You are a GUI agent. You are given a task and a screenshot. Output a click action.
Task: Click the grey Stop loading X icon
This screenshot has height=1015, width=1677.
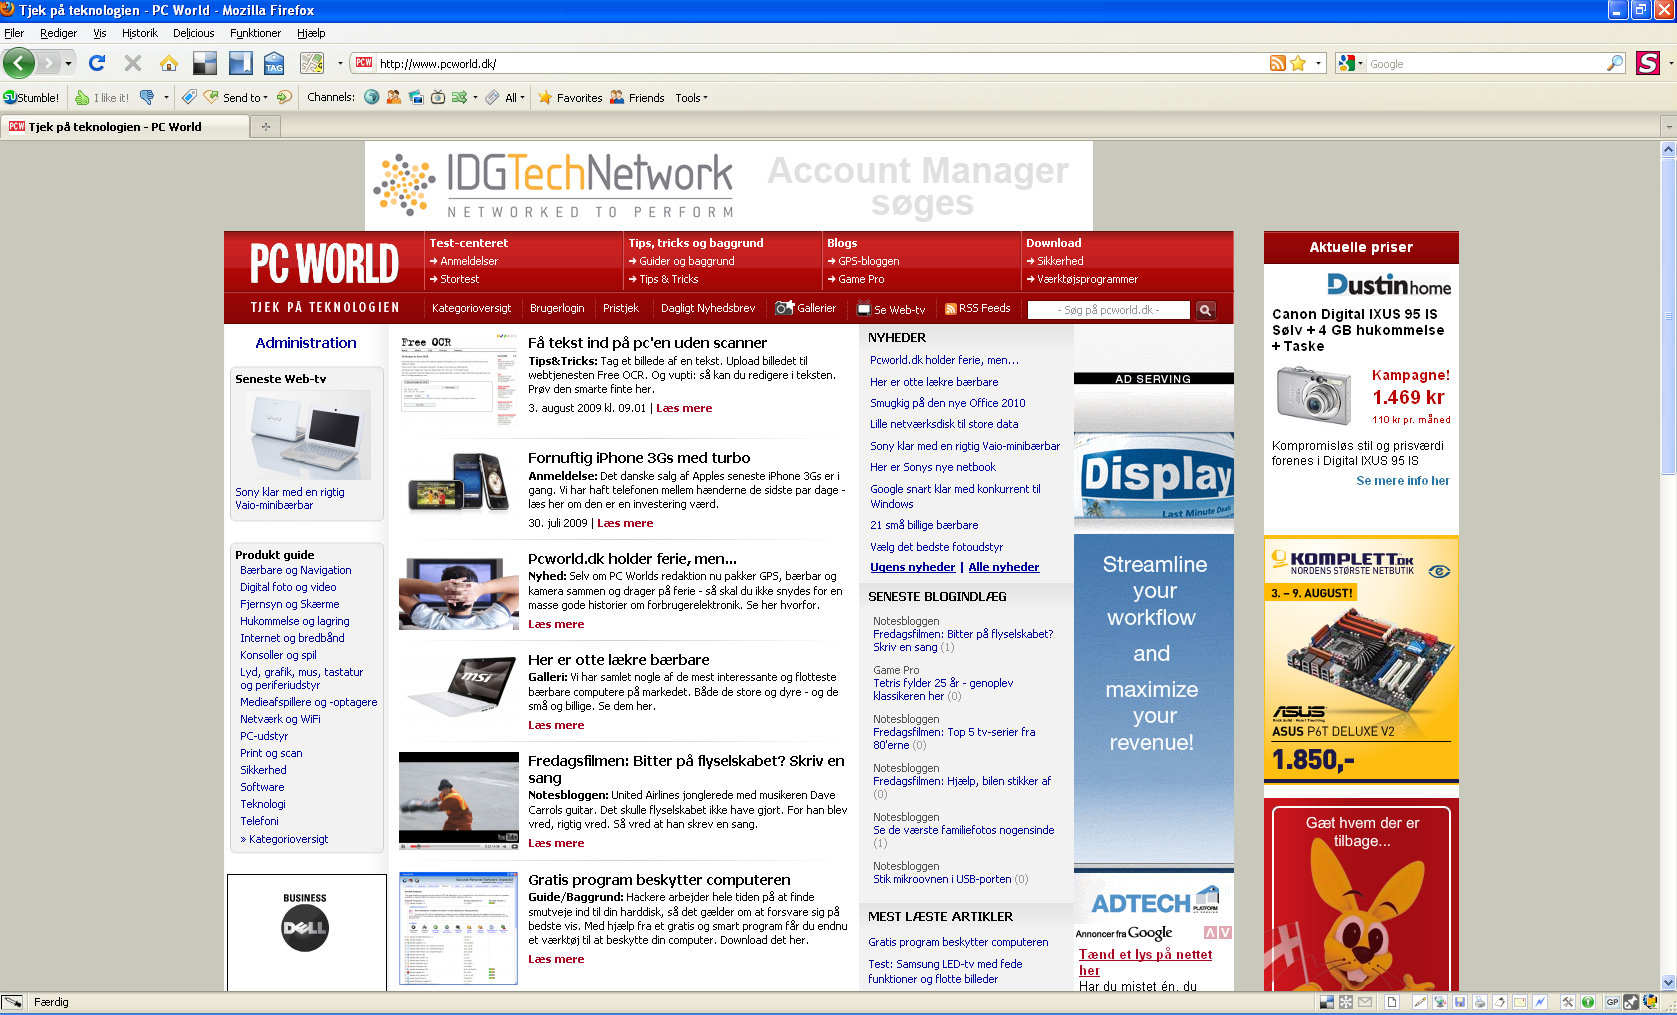132,63
